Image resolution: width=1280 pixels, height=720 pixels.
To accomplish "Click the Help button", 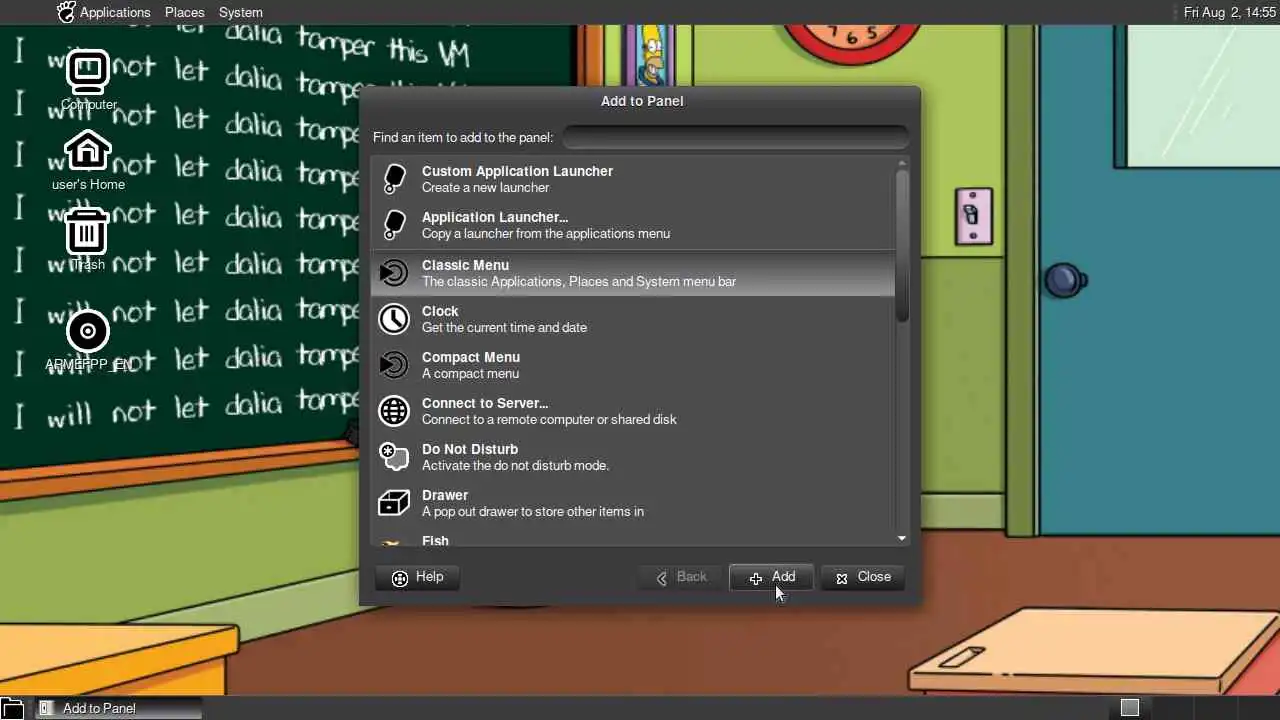I will [417, 577].
